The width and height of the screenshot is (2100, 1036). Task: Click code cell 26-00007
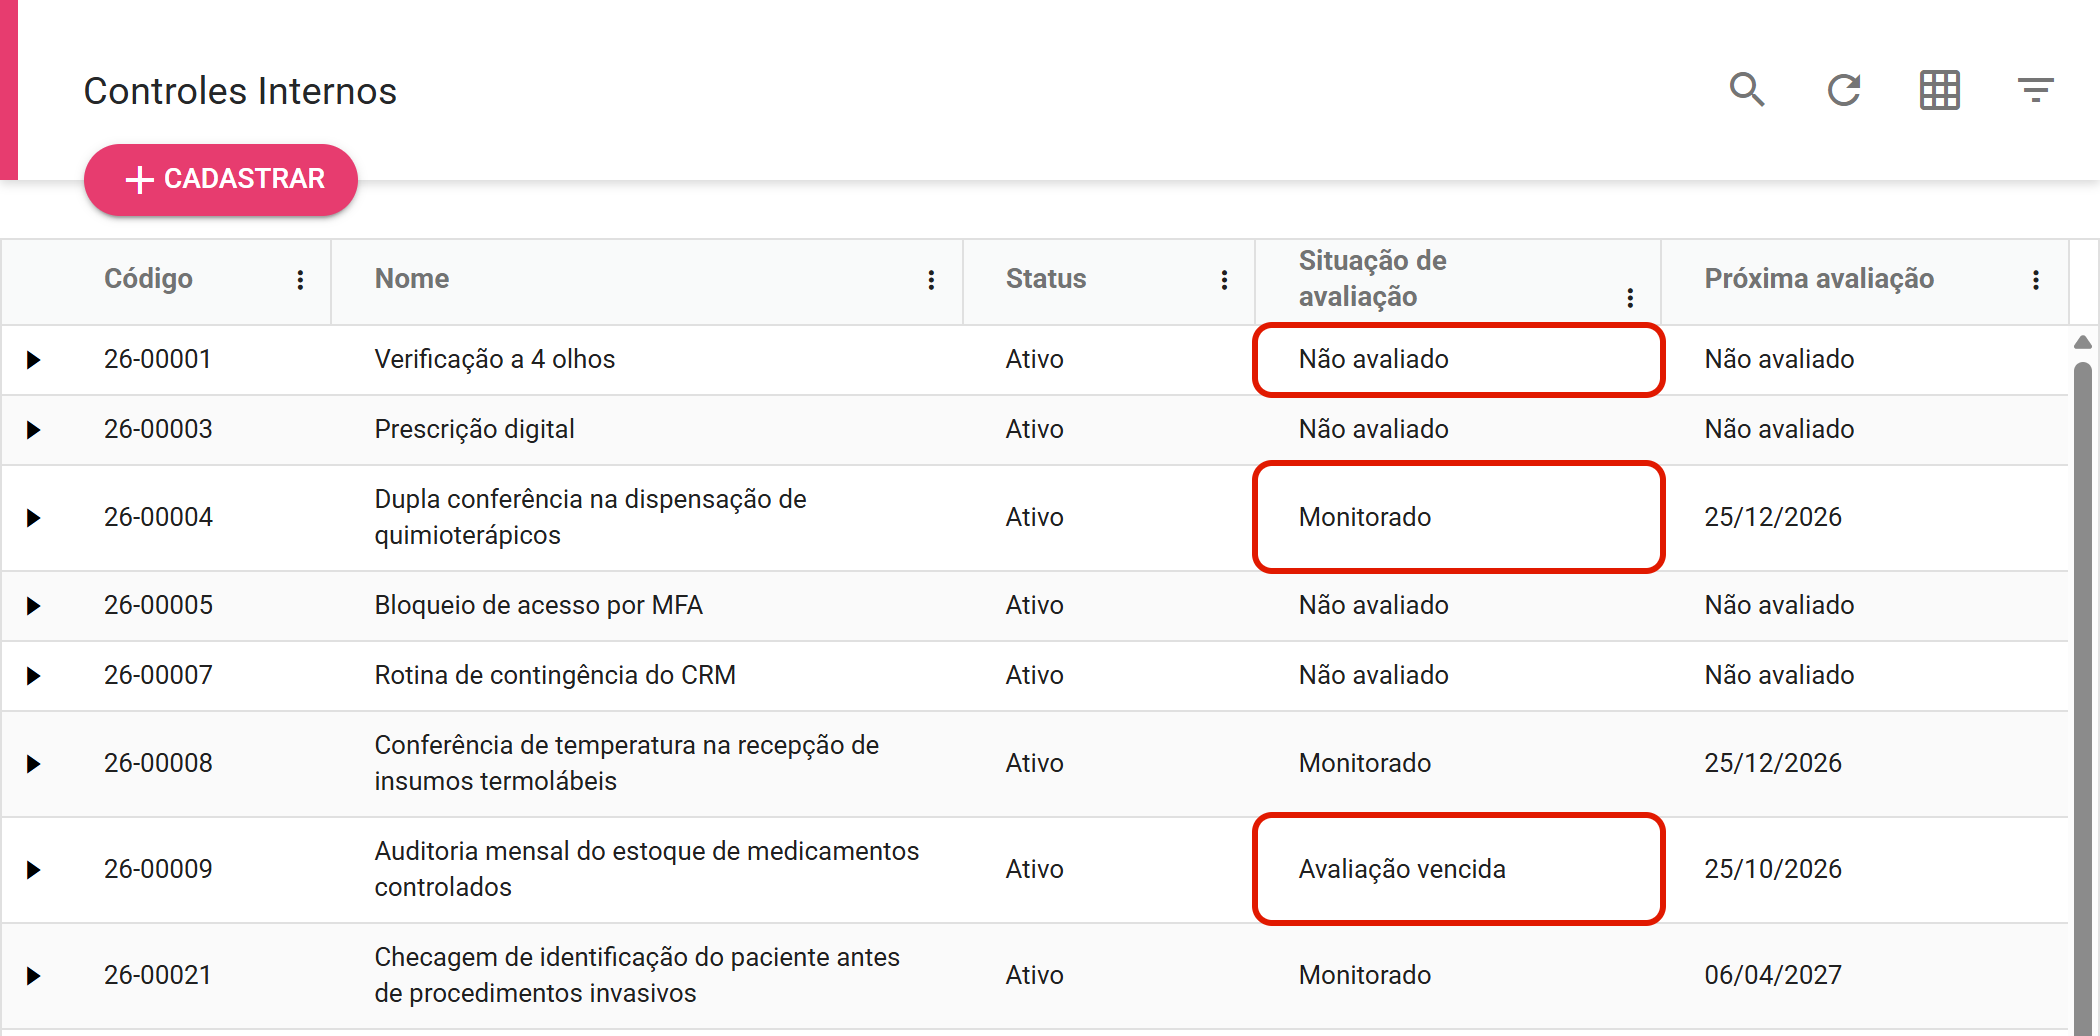tap(158, 675)
